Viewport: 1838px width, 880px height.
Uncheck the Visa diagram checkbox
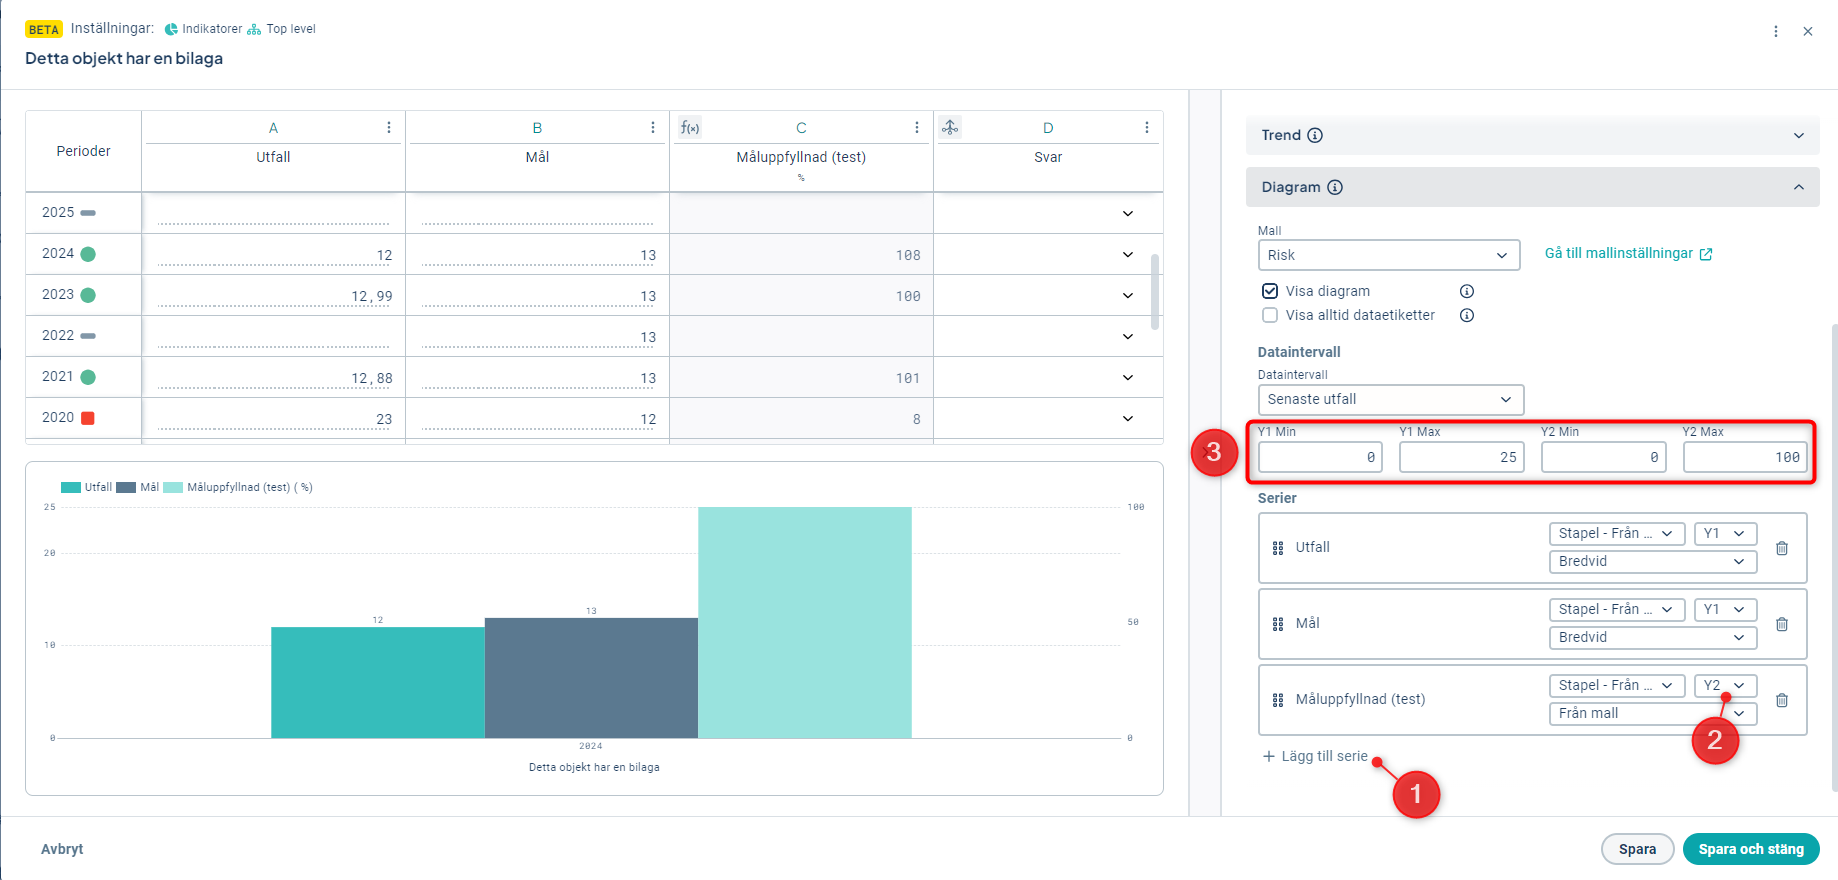pos(1270,291)
